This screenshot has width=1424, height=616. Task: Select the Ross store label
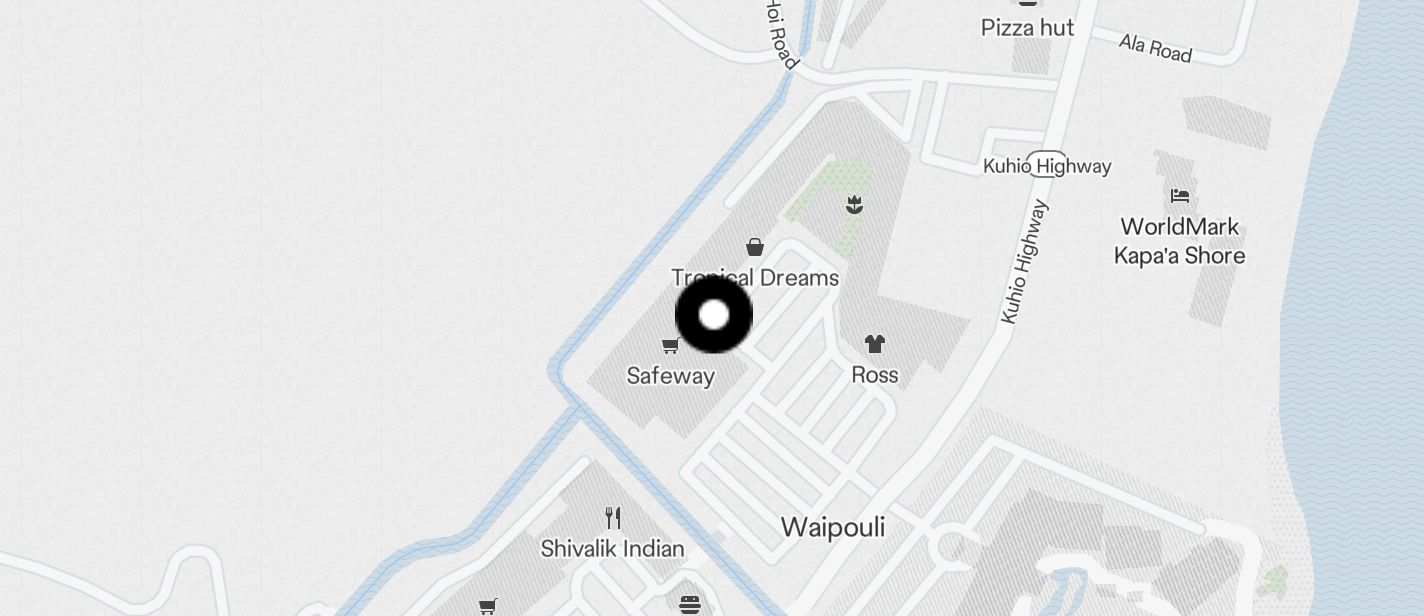coord(875,375)
